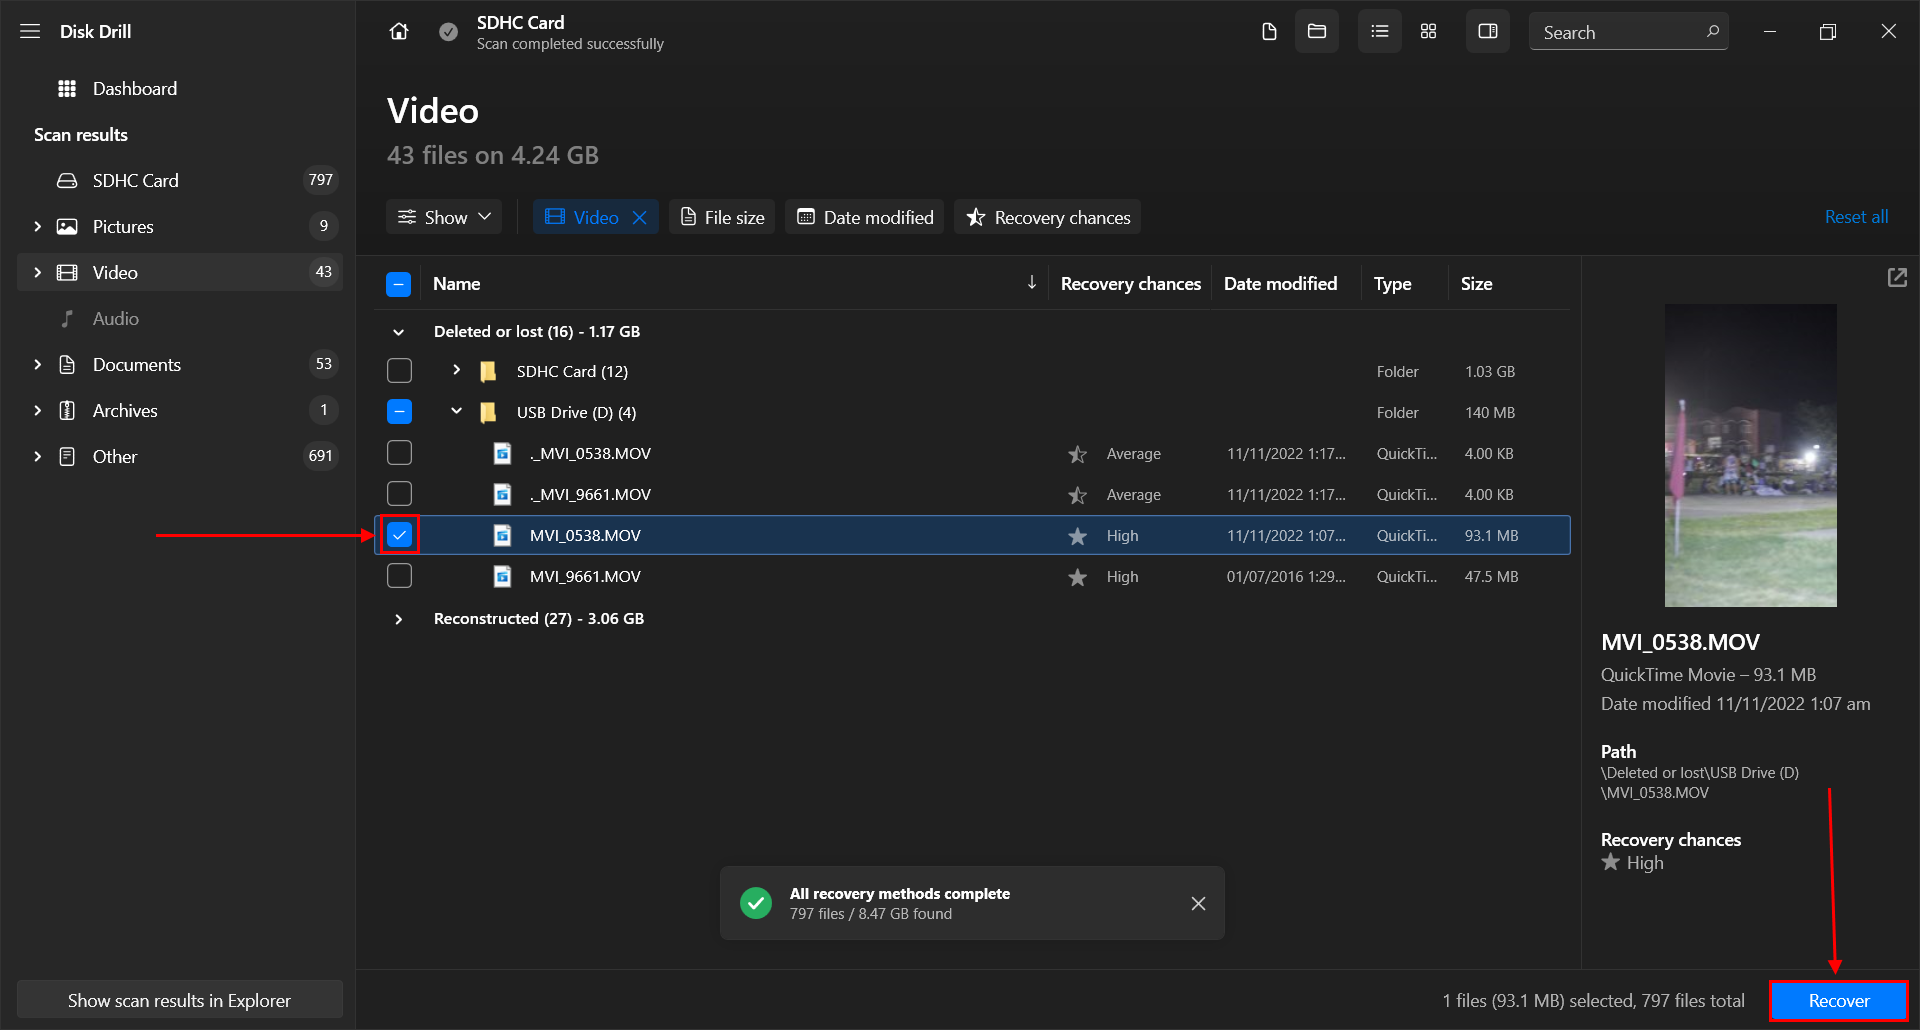Sort by Type column header
Screen dimensions: 1920x1030
(x=1392, y=284)
